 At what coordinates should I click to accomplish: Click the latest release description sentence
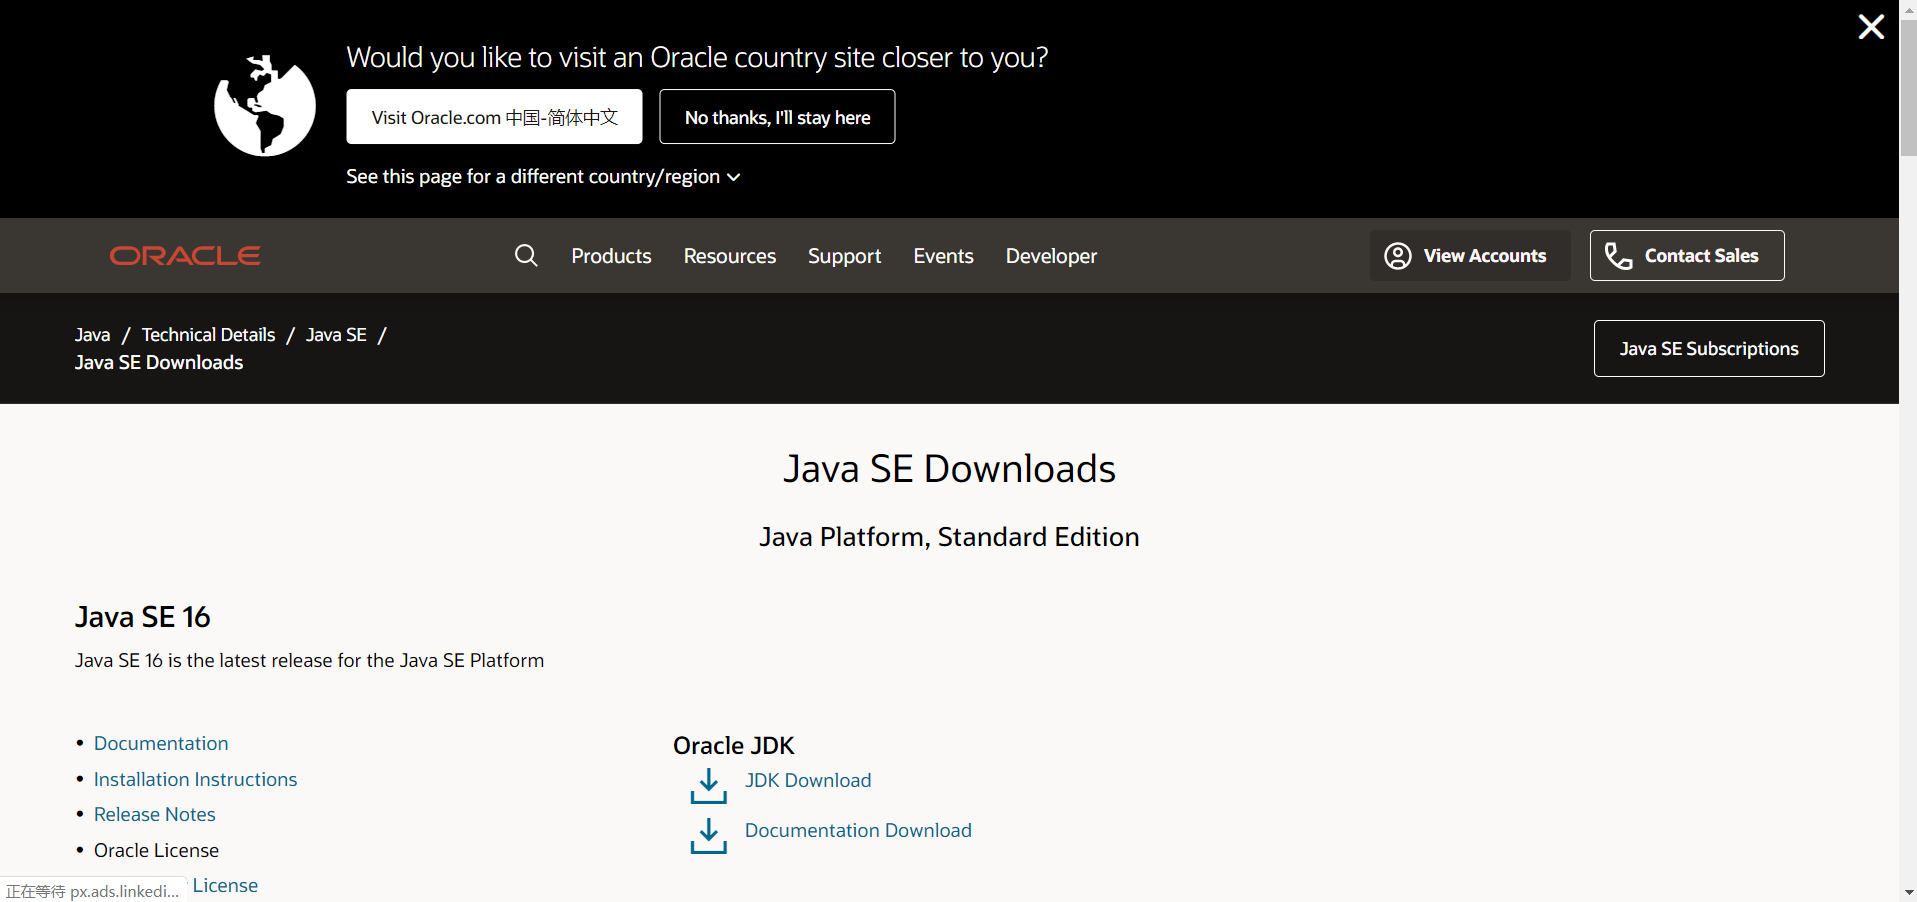point(309,660)
